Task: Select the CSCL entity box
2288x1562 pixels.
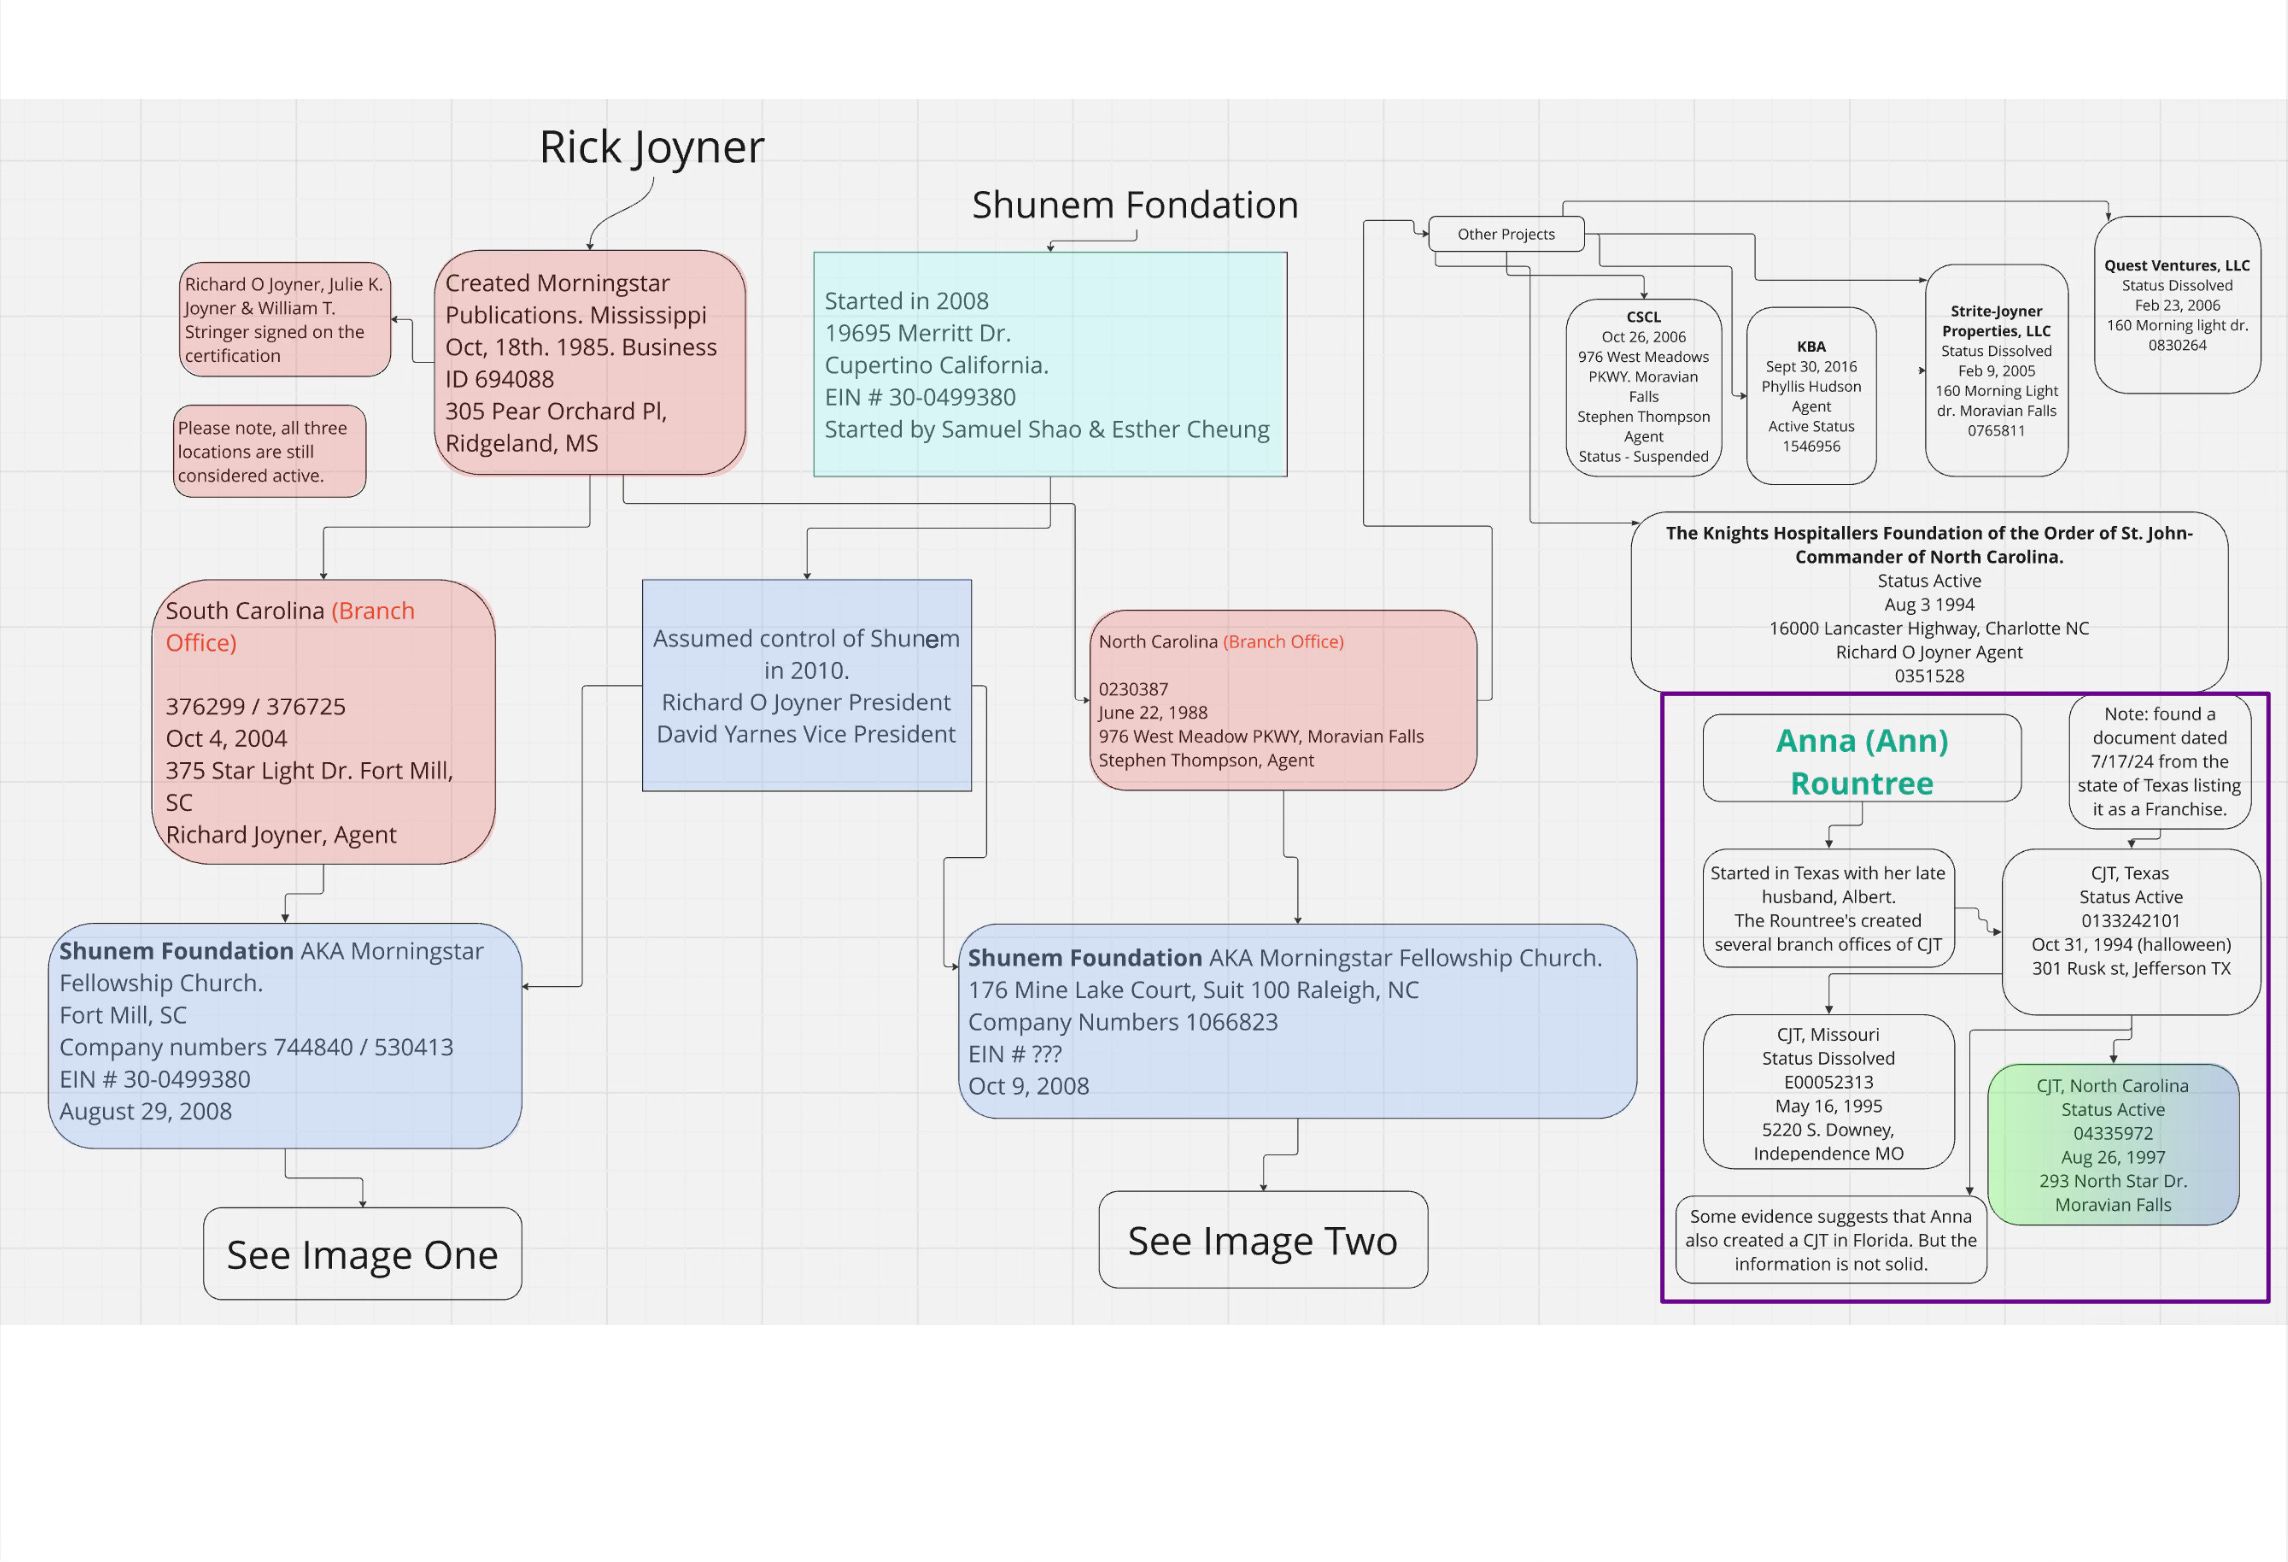Action: [x=1643, y=387]
